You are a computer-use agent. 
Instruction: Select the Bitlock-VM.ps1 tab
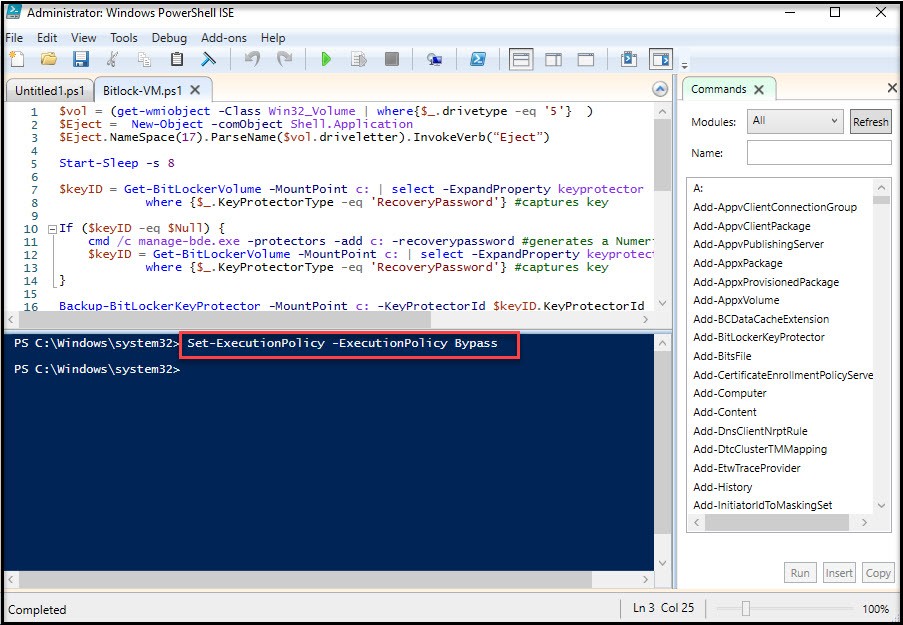[x=142, y=90]
